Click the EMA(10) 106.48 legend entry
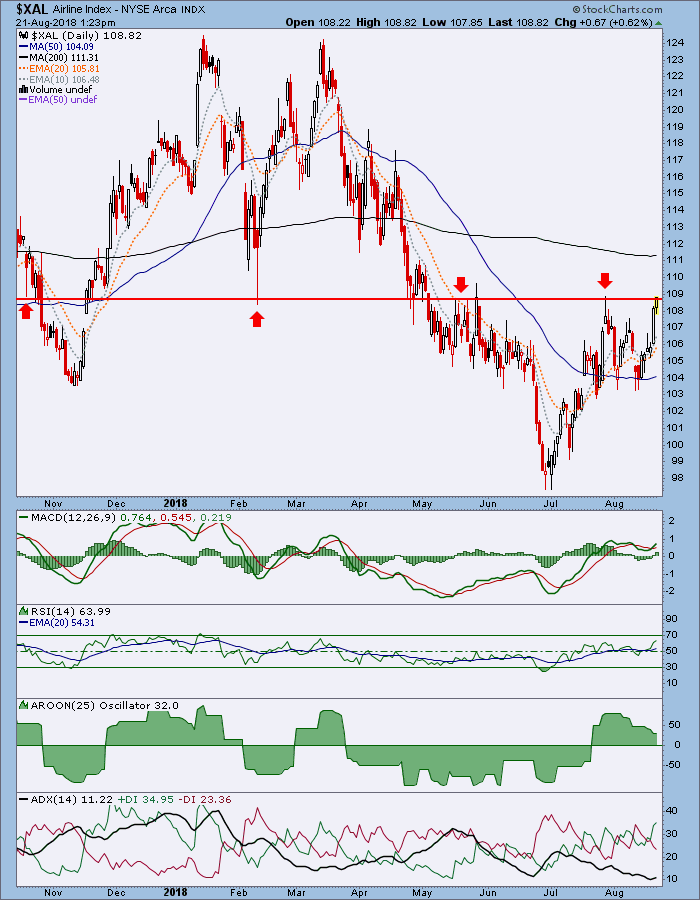The height and width of the screenshot is (900, 700). 64,79
